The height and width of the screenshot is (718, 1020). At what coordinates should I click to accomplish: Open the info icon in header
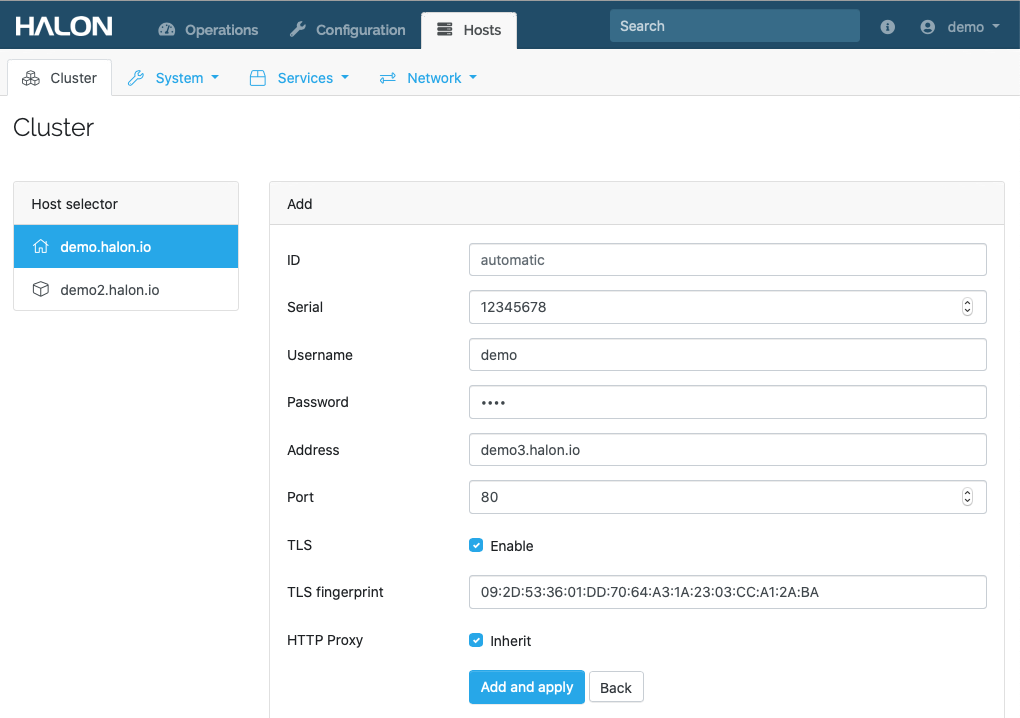[887, 27]
